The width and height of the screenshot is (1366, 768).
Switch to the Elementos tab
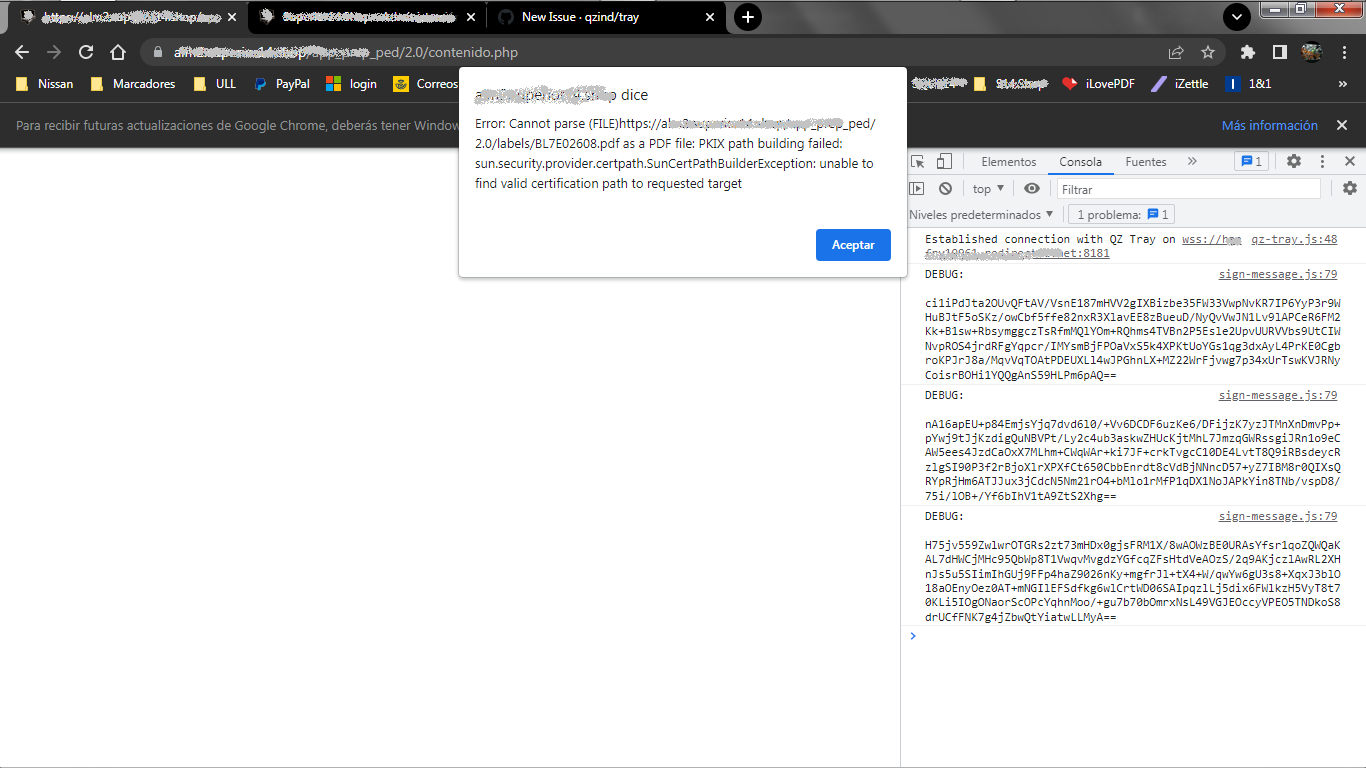pyautogui.click(x=1009, y=161)
